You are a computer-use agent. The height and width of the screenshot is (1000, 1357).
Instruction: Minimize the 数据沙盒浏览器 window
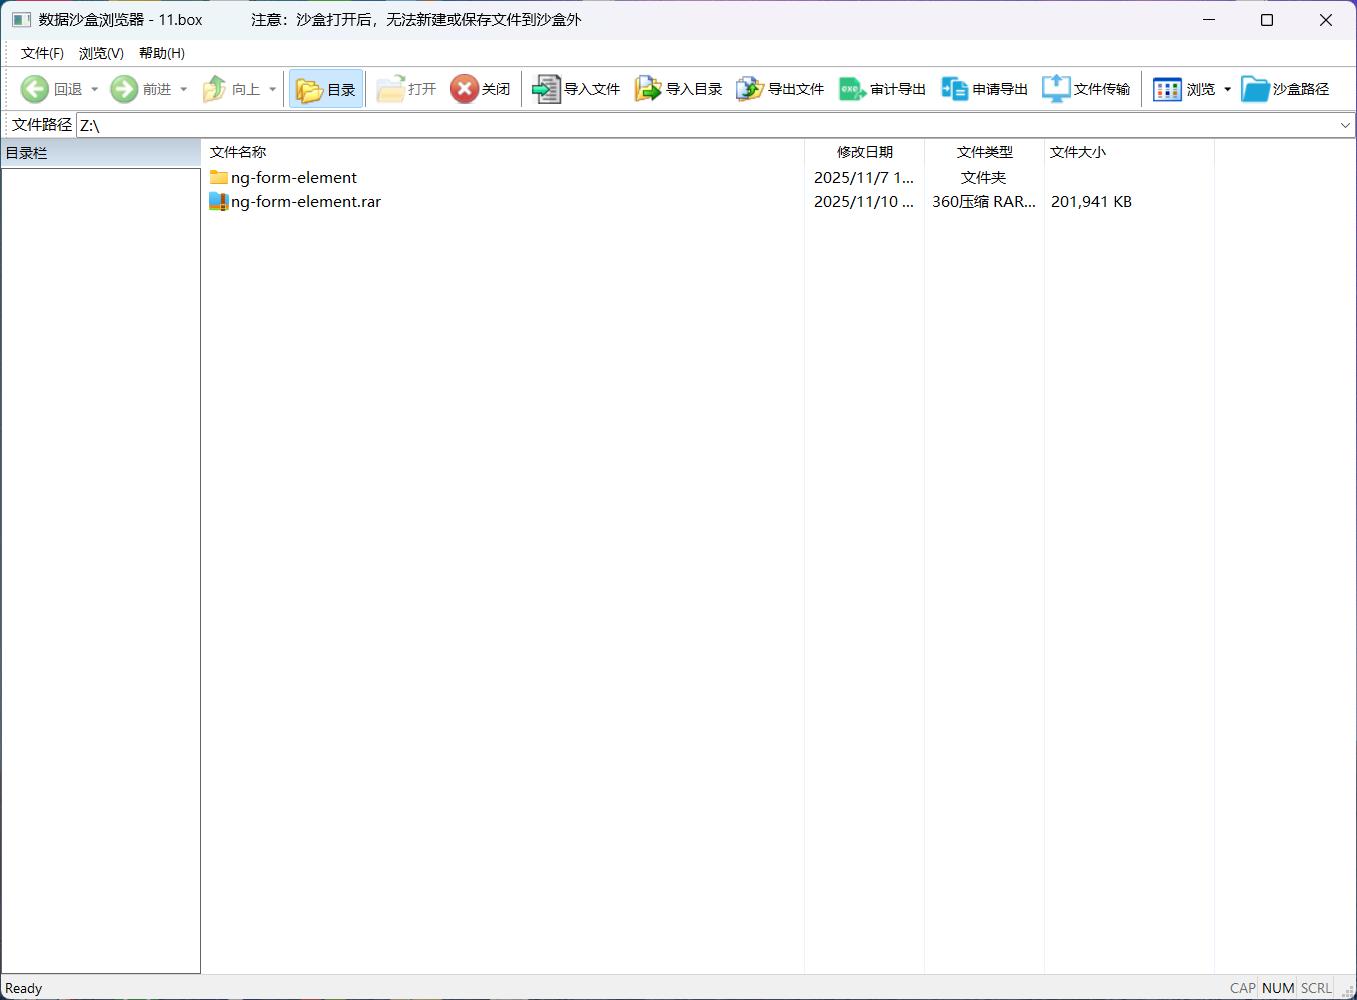(x=1209, y=20)
